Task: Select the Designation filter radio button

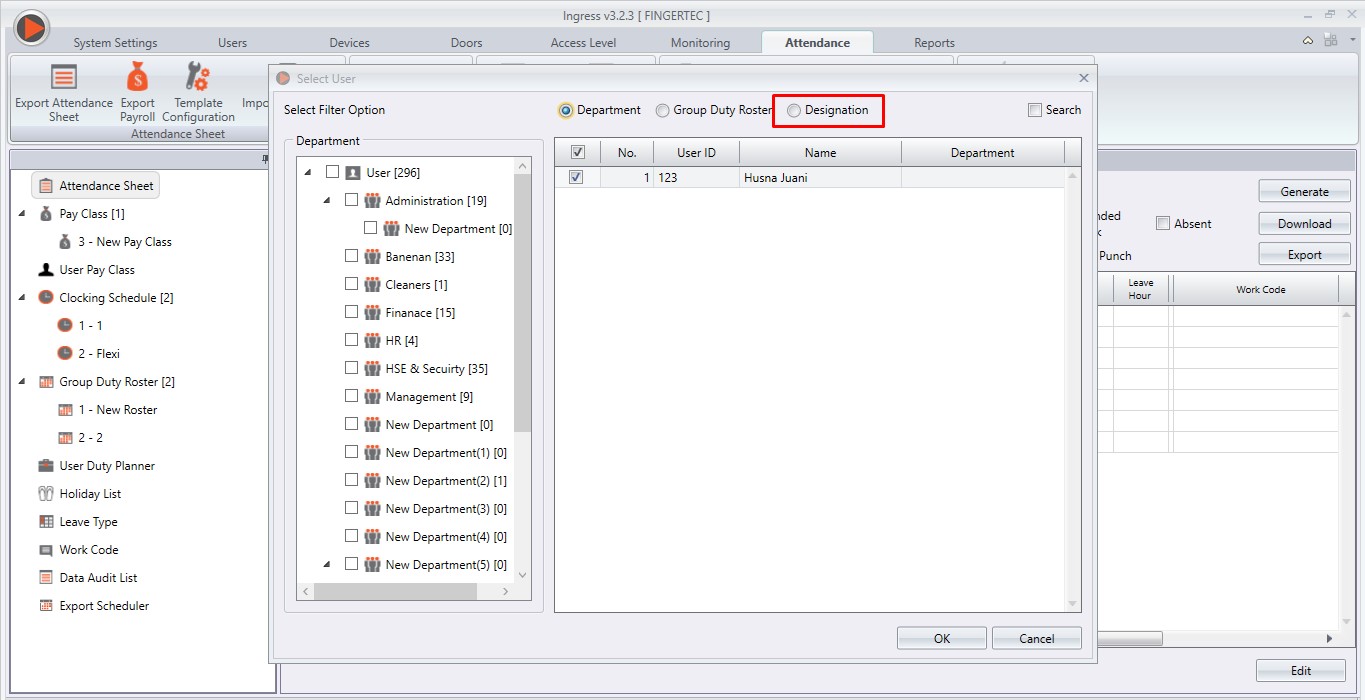Action: coord(794,110)
